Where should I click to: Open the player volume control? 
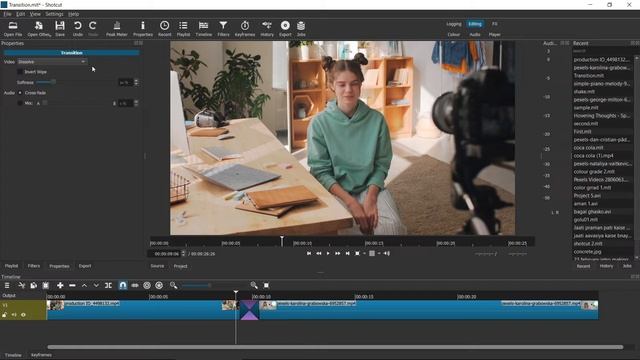pyautogui.click(x=387, y=253)
